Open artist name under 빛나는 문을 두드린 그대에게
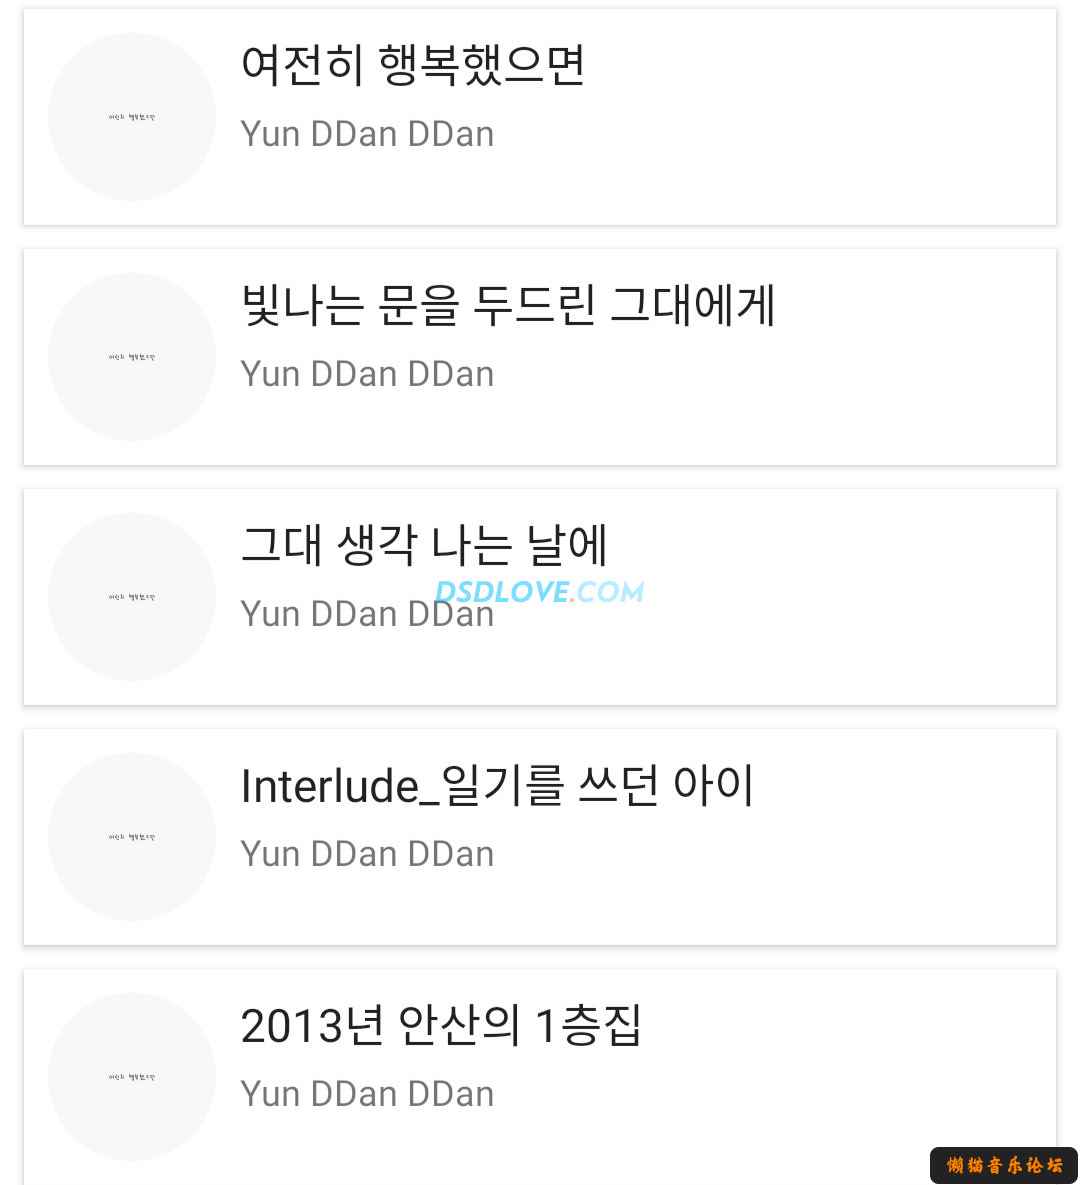Image resolution: width=1080 pixels, height=1185 pixels. pos(367,374)
